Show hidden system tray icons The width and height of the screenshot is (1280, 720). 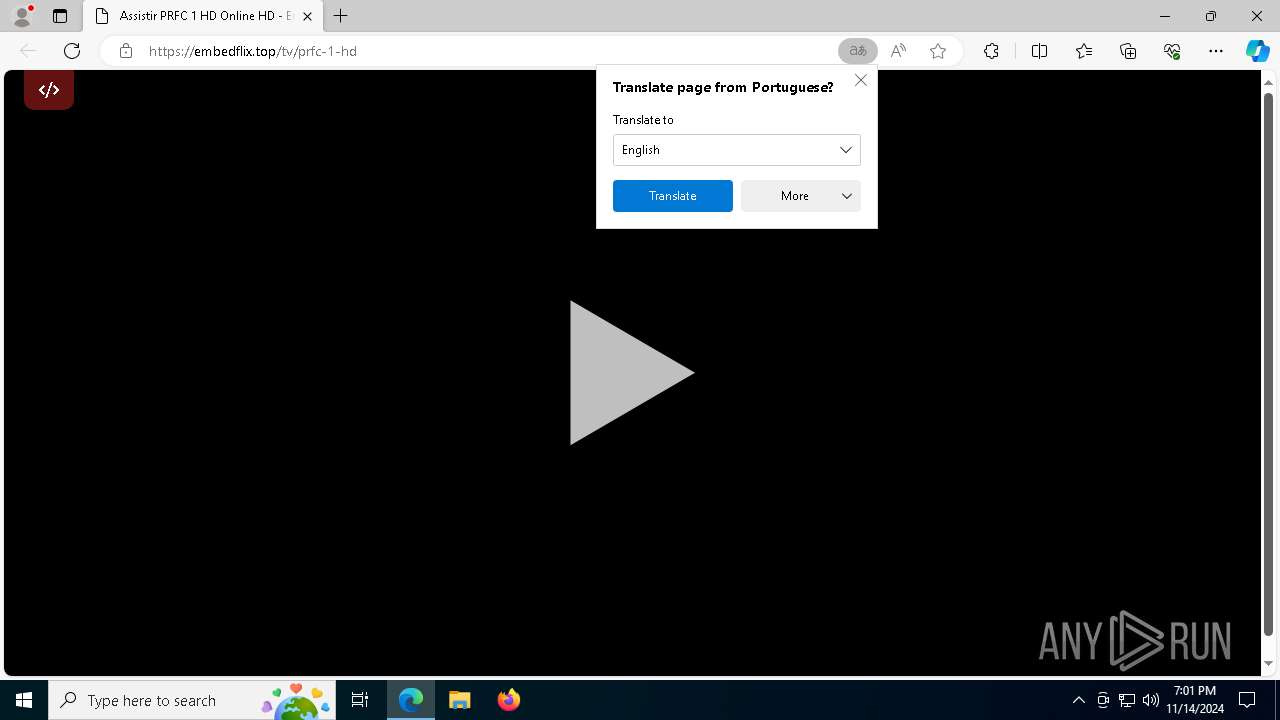coord(1078,700)
